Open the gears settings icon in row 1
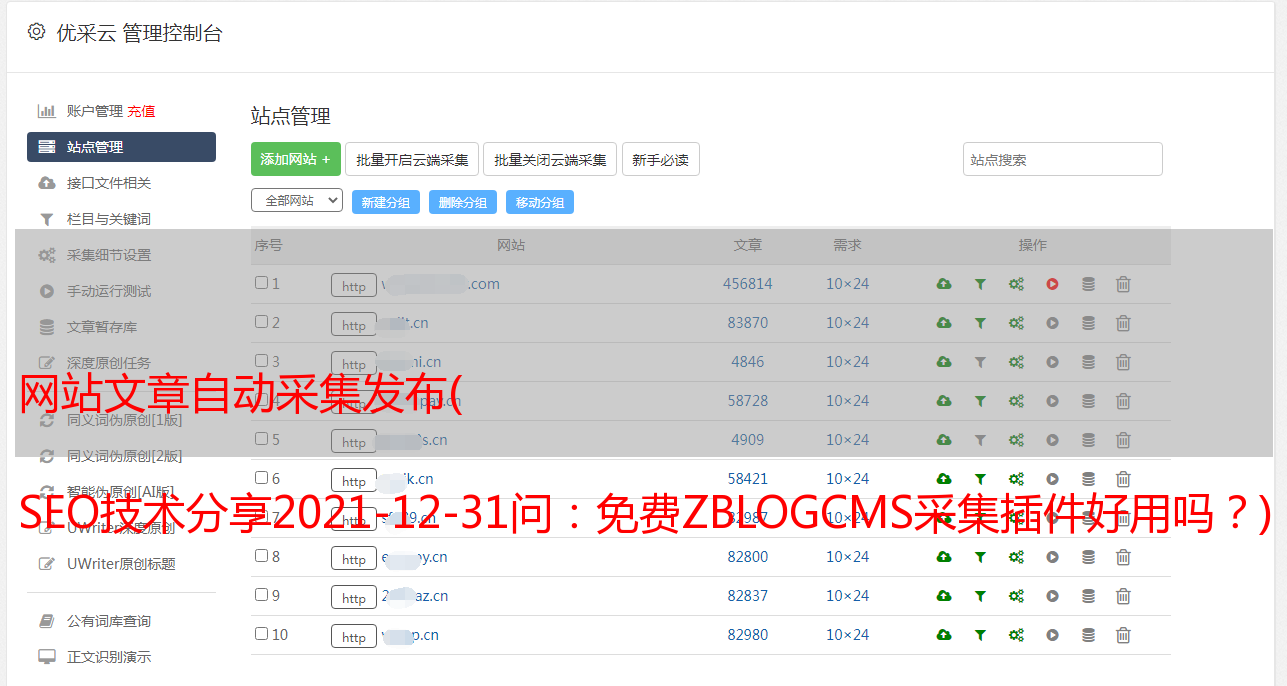 [x=1016, y=284]
